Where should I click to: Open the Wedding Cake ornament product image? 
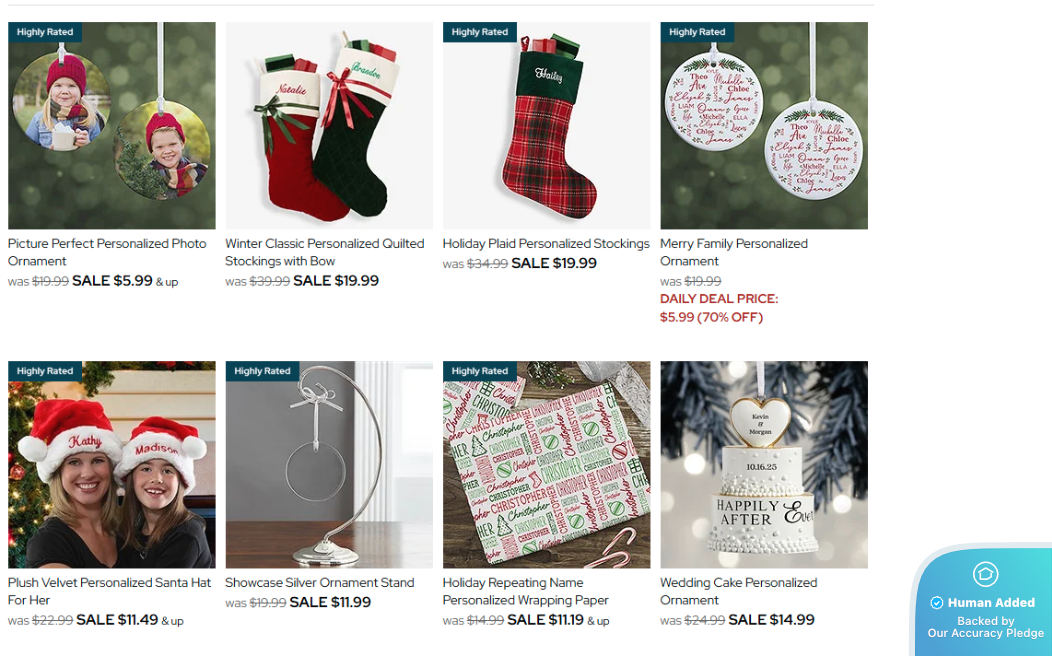pos(764,465)
